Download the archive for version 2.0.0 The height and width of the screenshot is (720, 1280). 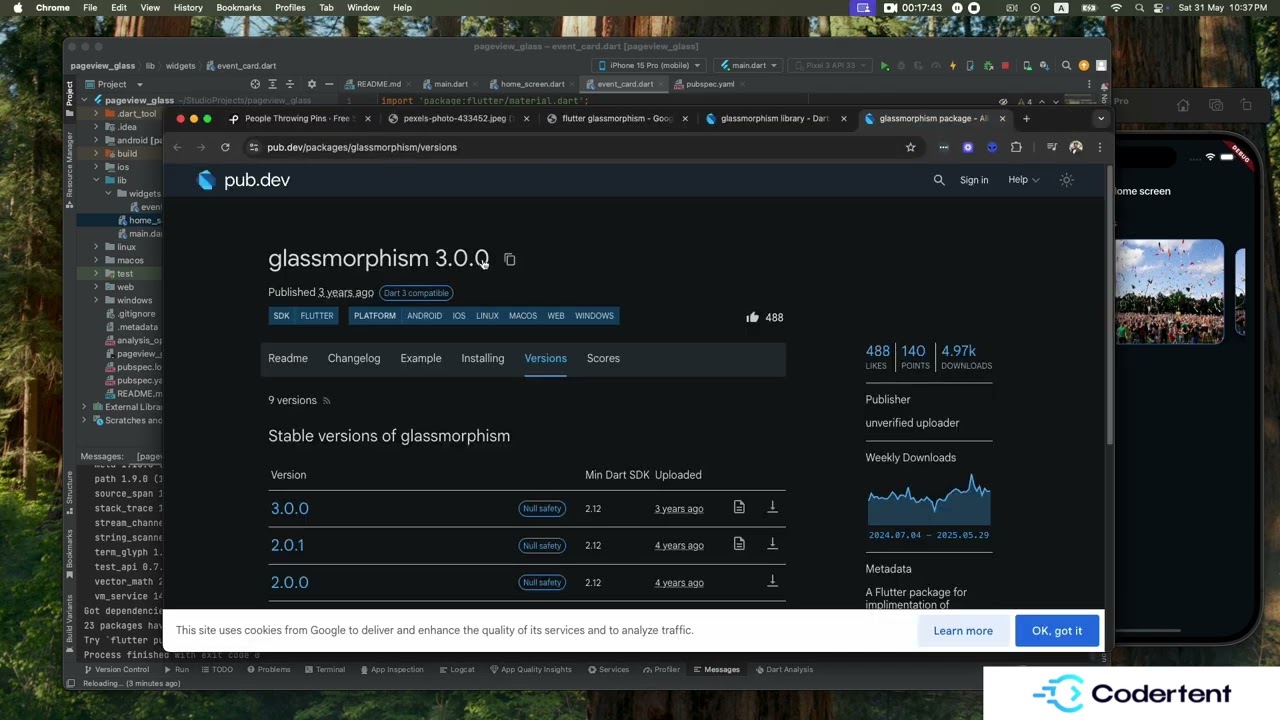point(772,581)
